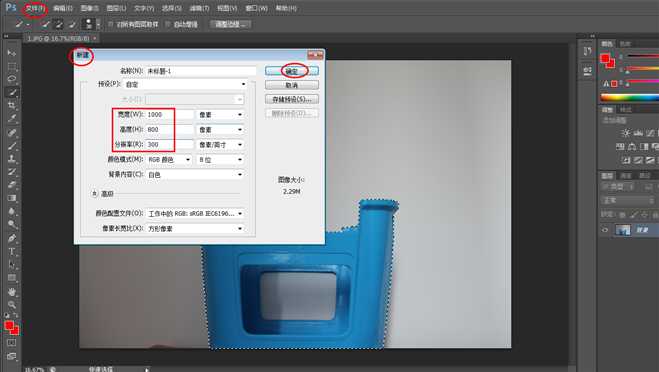This screenshot has height=372, width=659.
Task: Select the Quick Selection tool in toolbox
Action: (x=12, y=92)
